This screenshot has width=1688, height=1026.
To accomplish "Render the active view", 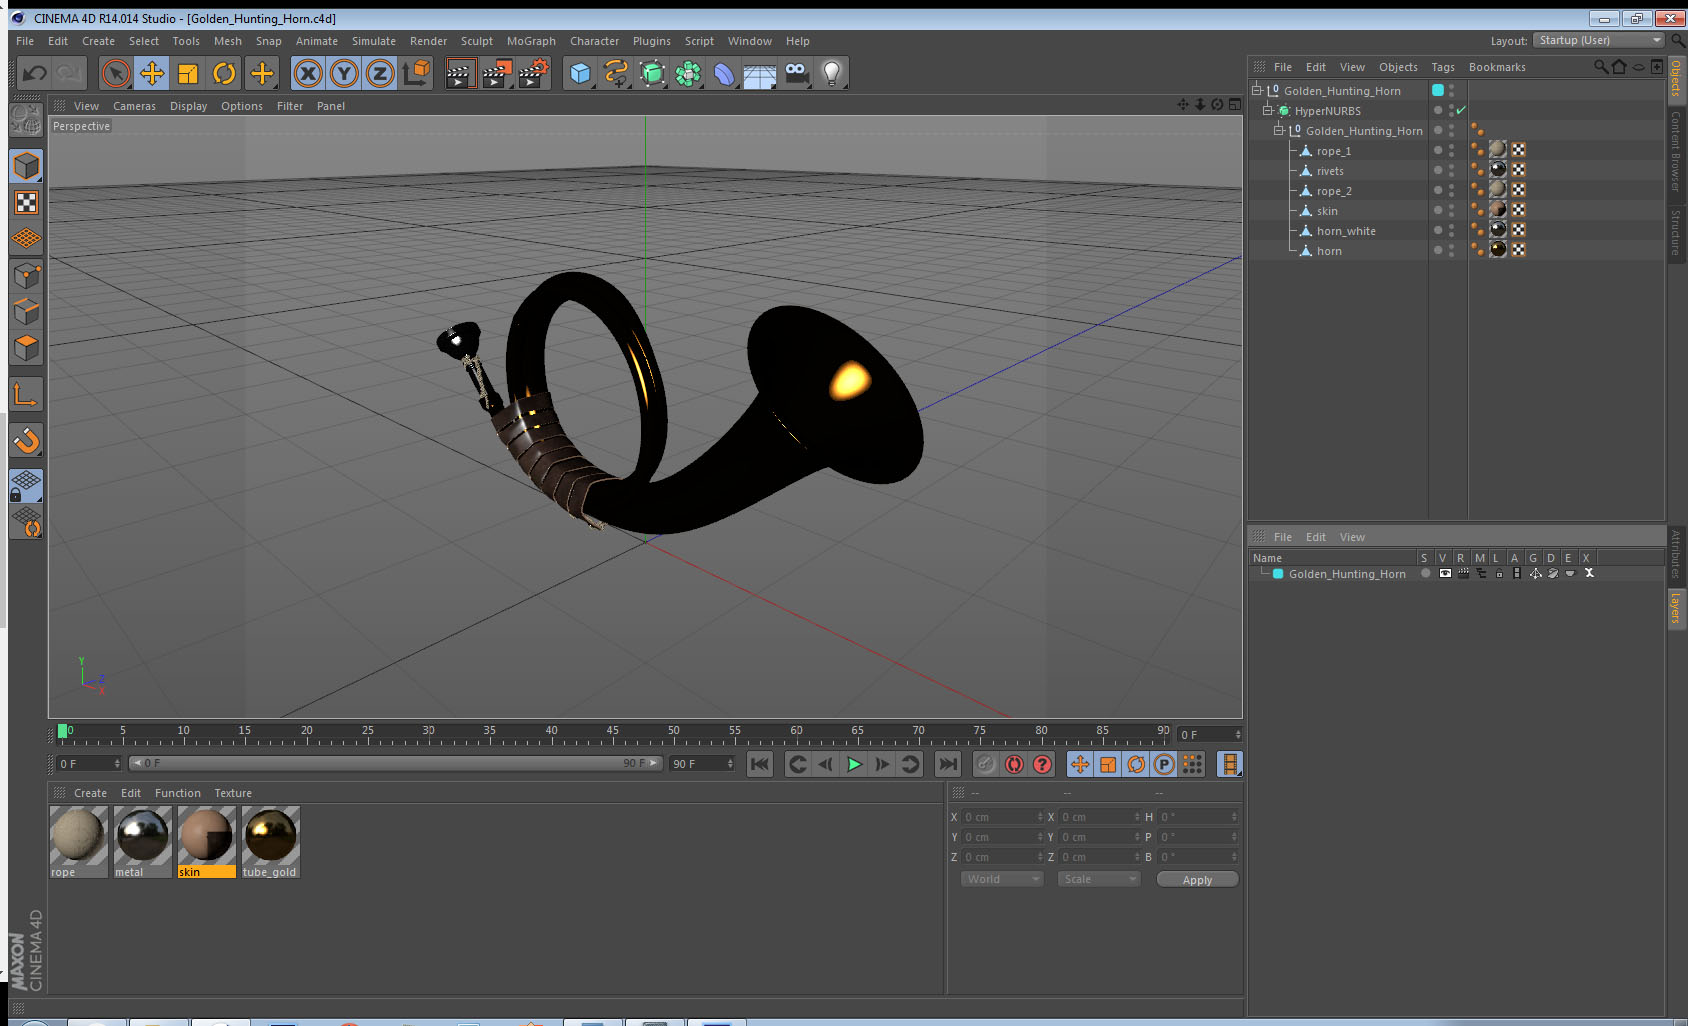I will point(459,73).
